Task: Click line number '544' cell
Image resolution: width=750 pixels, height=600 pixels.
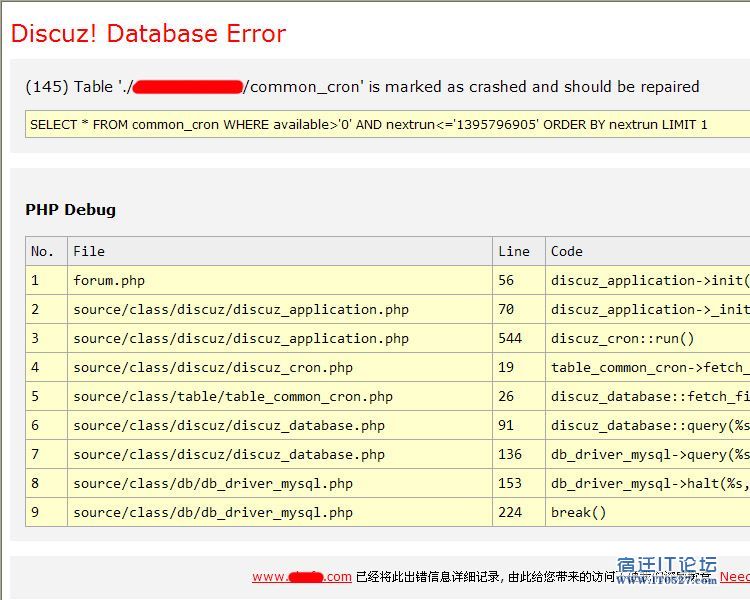Action: [519, 338]
